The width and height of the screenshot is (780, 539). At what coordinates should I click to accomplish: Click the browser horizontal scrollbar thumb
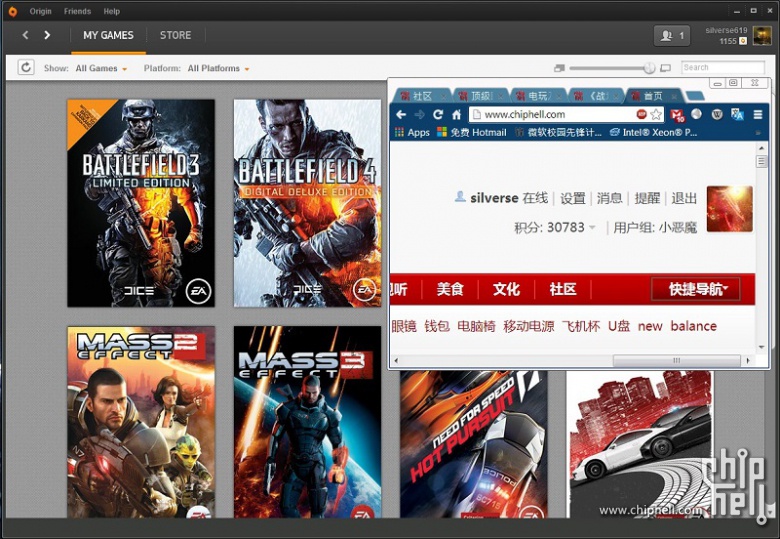pyautogui.click(x=677, y=360)
